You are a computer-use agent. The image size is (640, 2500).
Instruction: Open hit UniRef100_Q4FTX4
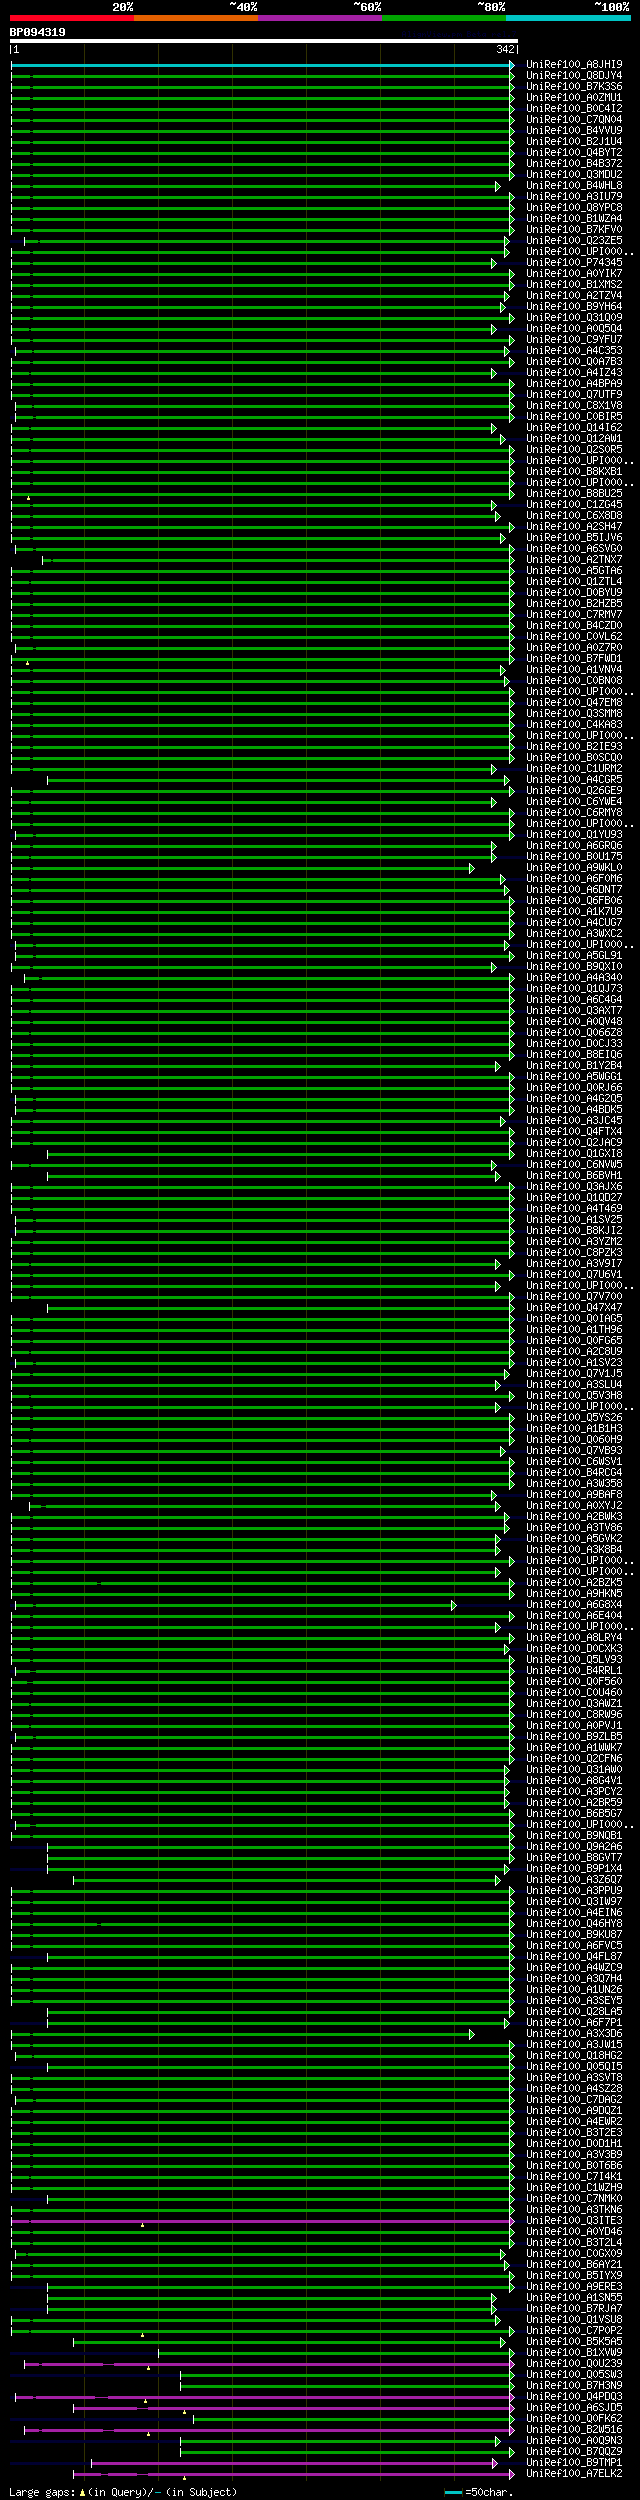coord(574,1132)
